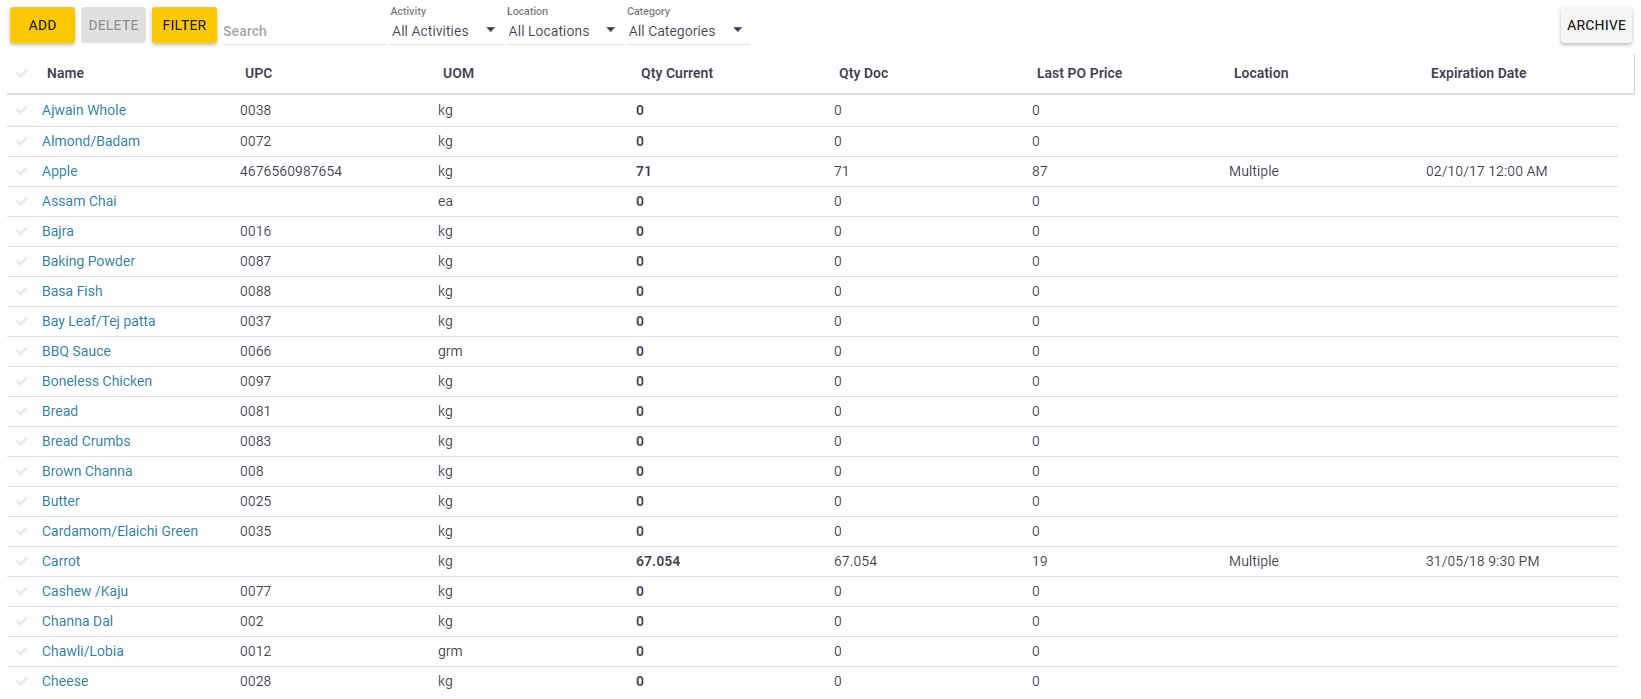Image resolution: width=1641 pixels, height=699 pixels.
Task: Open the Apple product details
Action: click(59, 171)
